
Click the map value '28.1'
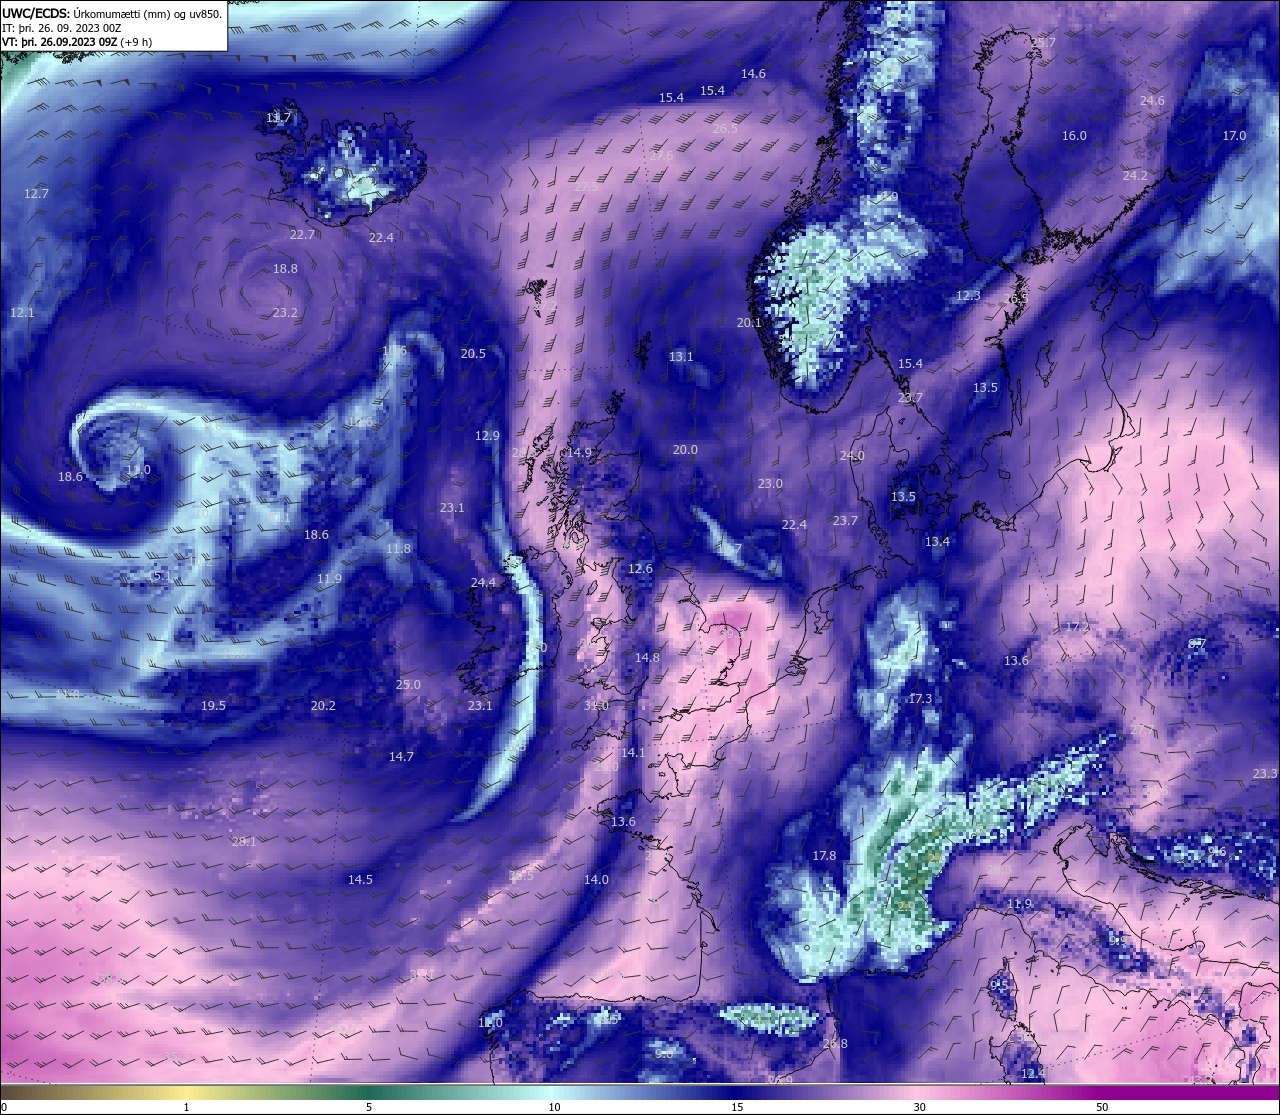pos(244,842)
